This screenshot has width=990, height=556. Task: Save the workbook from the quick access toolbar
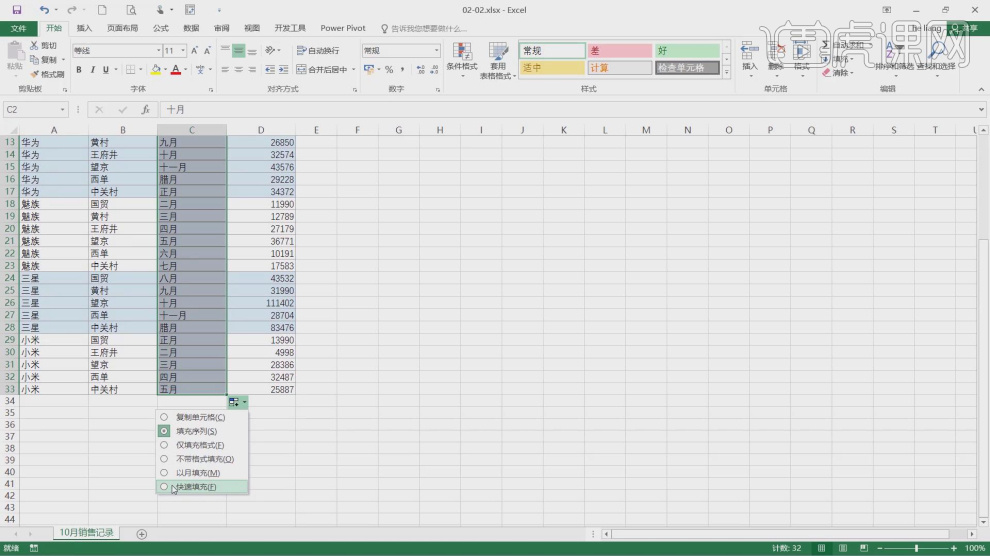coord(17,9)
